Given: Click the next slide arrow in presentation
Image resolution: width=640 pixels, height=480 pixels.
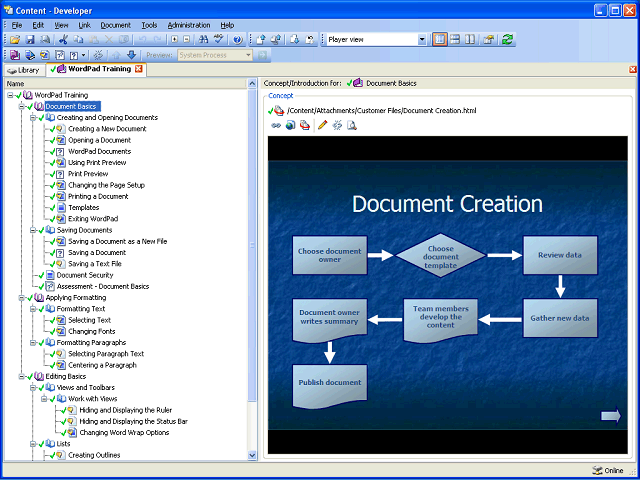Looking at the screenshot, I should pos(611,416).
